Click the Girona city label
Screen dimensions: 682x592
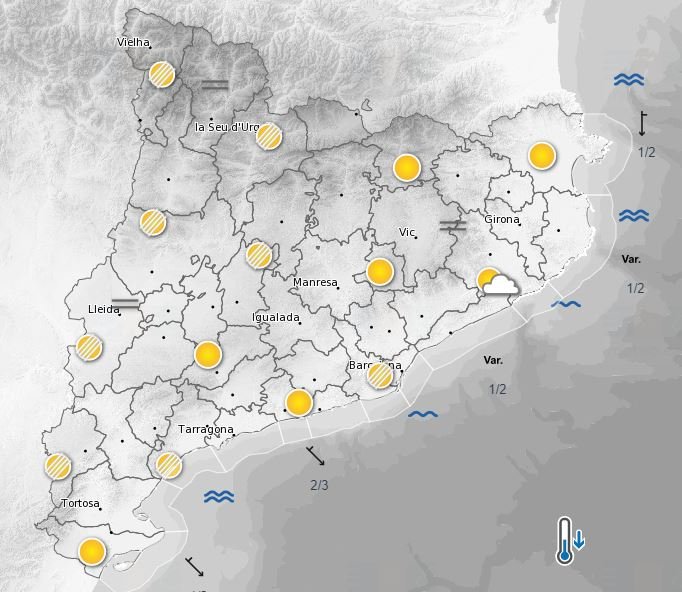point(501,219)
